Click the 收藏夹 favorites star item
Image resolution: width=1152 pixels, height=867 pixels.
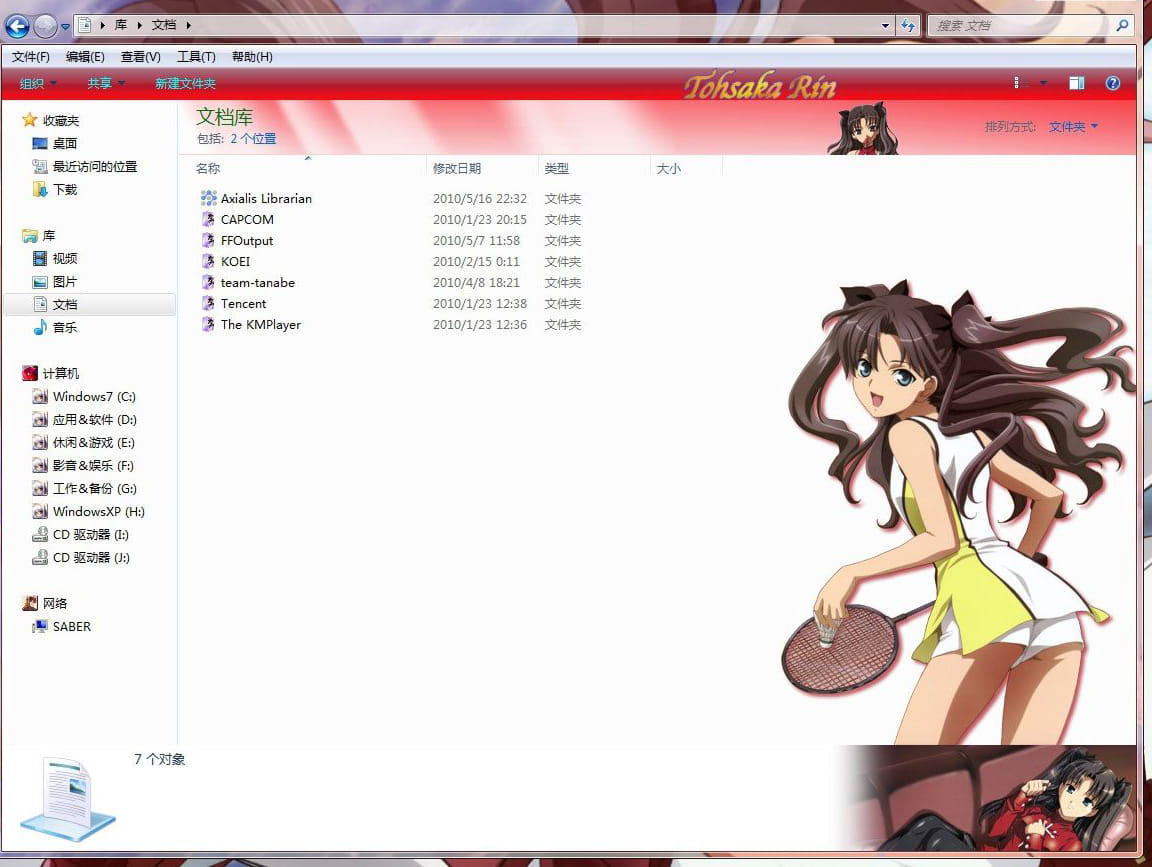[60, 119]
